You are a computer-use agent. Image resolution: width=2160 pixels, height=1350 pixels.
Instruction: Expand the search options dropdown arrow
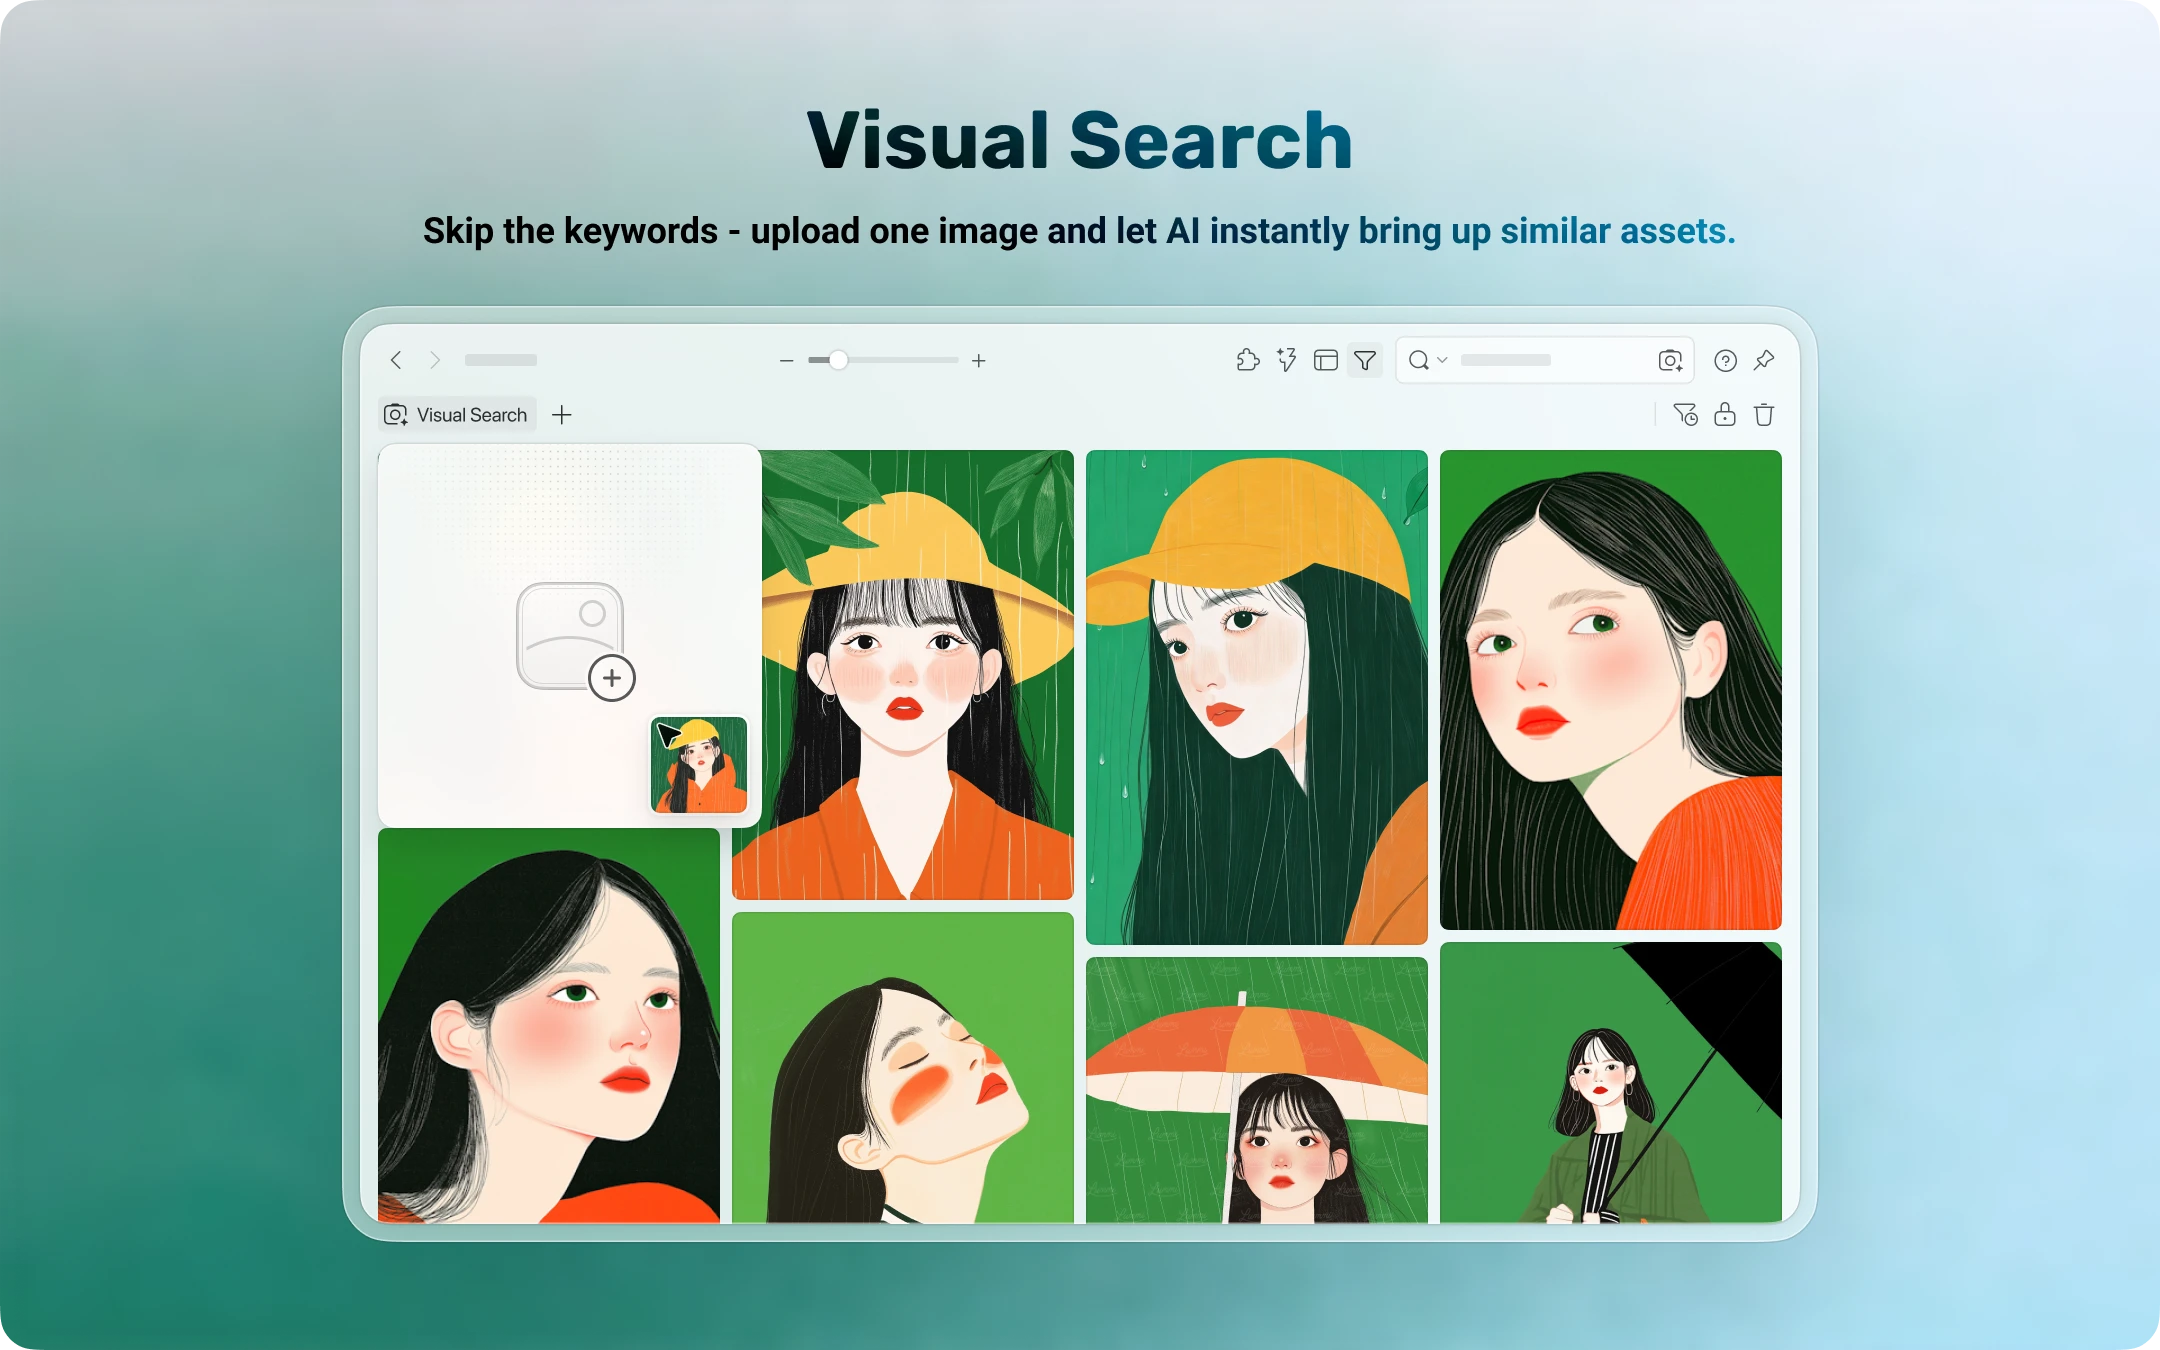point(1442,360)
